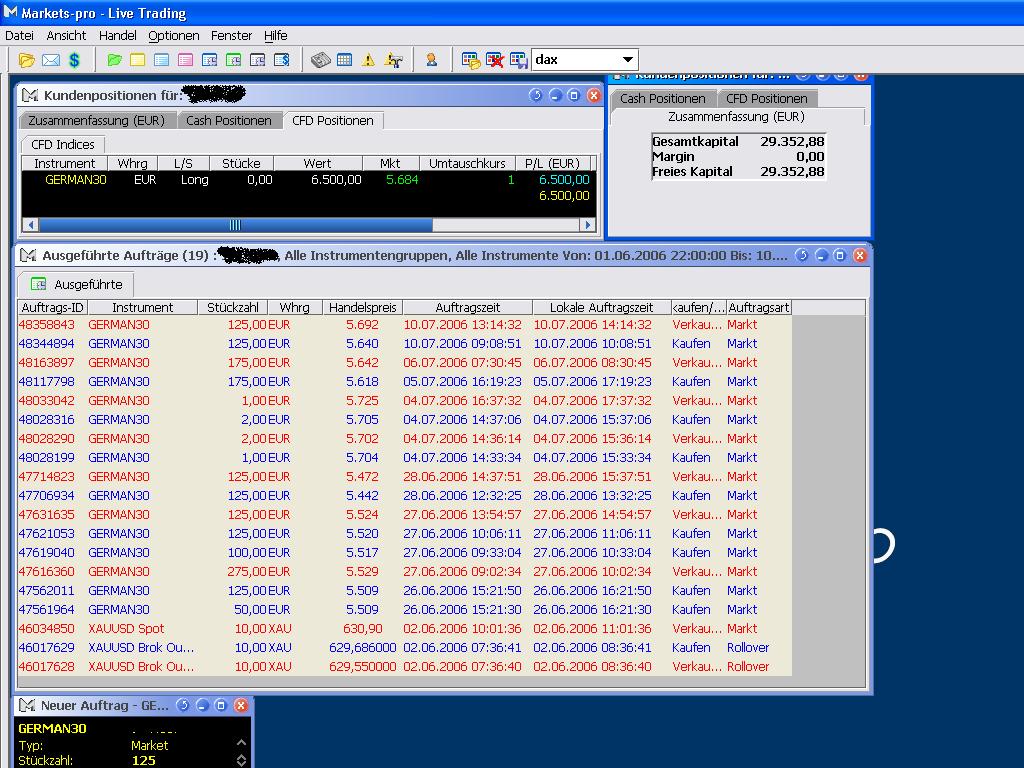Open the dax layout dropdown
Viewport: 1024px width, 768px height.
[627, 60]
